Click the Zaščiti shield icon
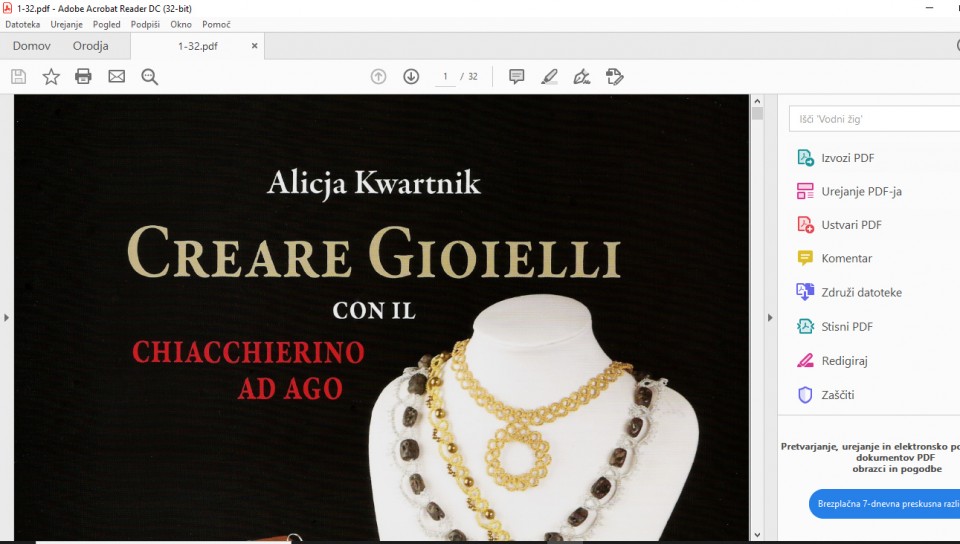This screenshot has width=960, height=544. [x=805, y=395]
